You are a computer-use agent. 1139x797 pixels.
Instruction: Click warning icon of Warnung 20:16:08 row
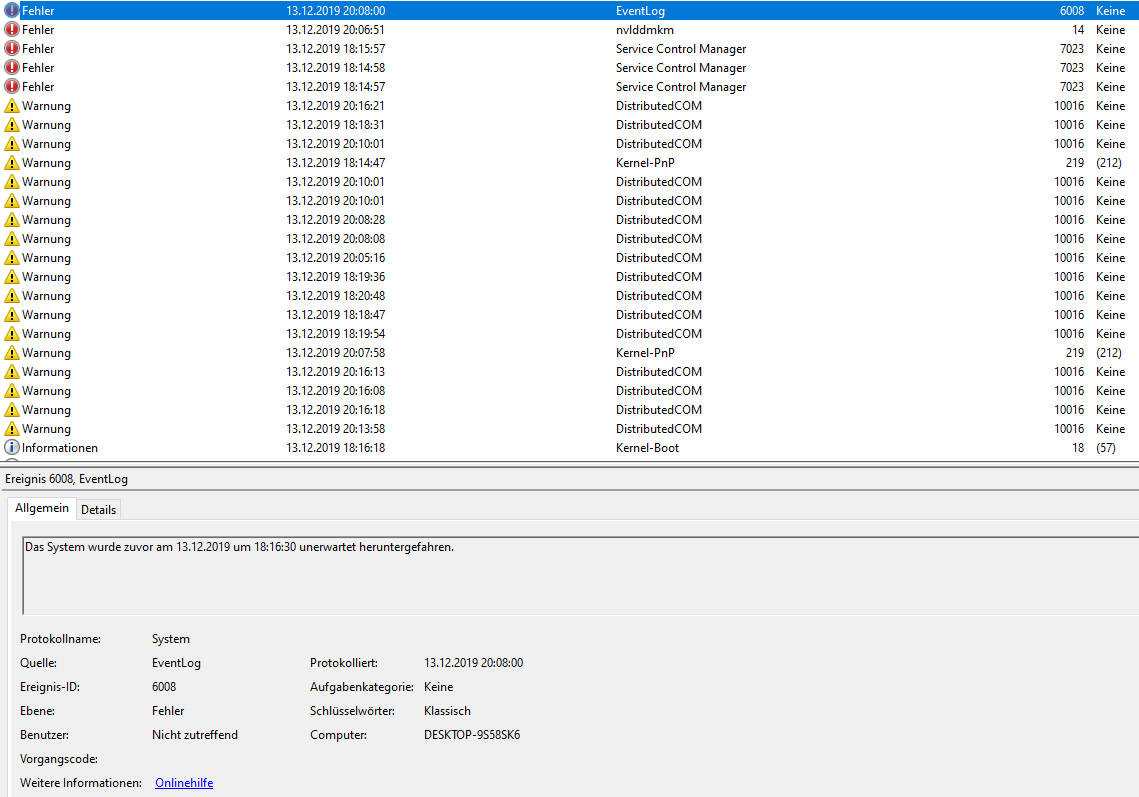coord(12,390)
